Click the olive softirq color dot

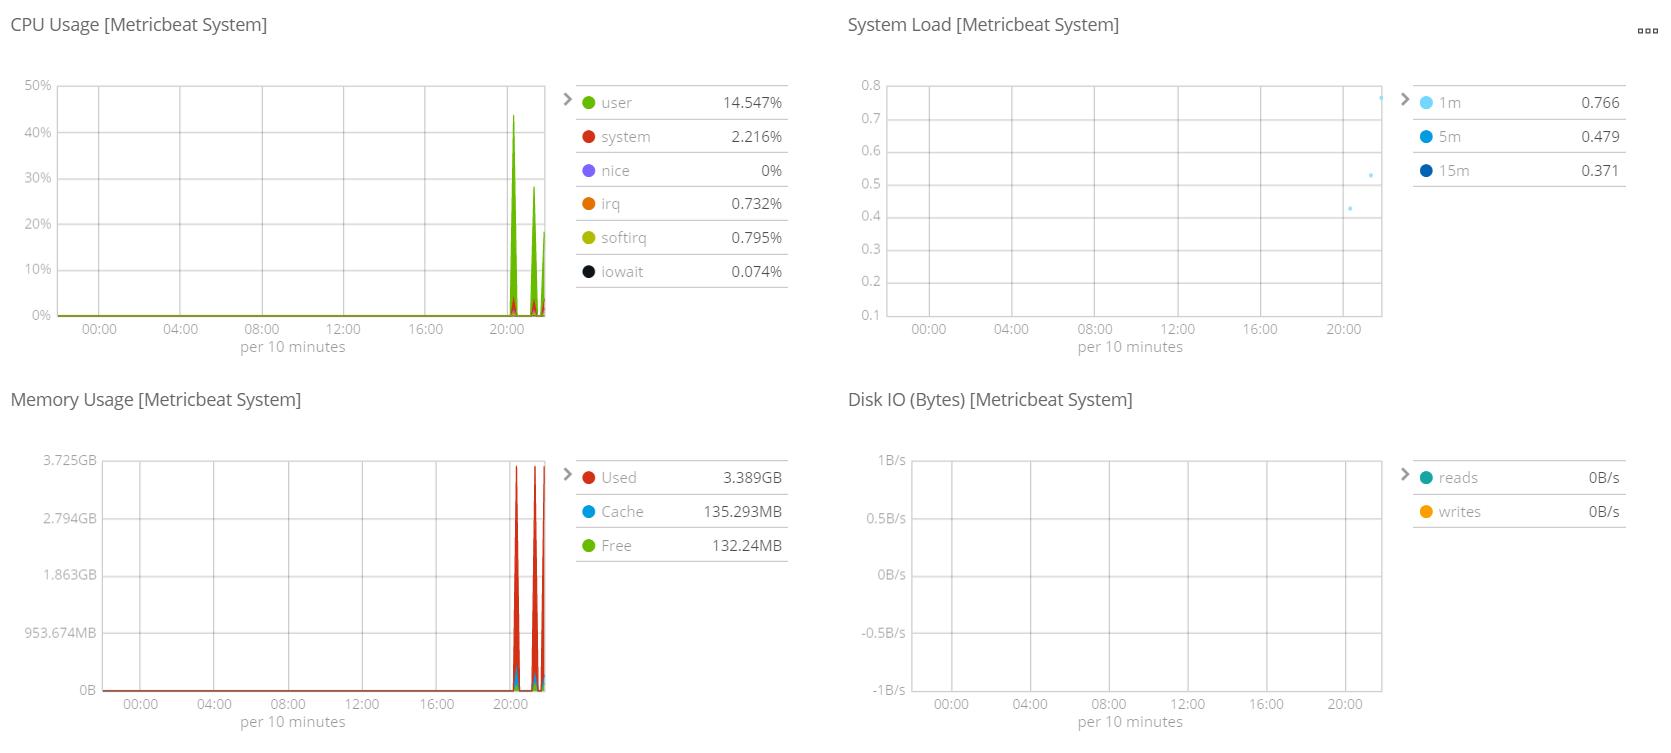pyautogui.click(x=588, y=238)
